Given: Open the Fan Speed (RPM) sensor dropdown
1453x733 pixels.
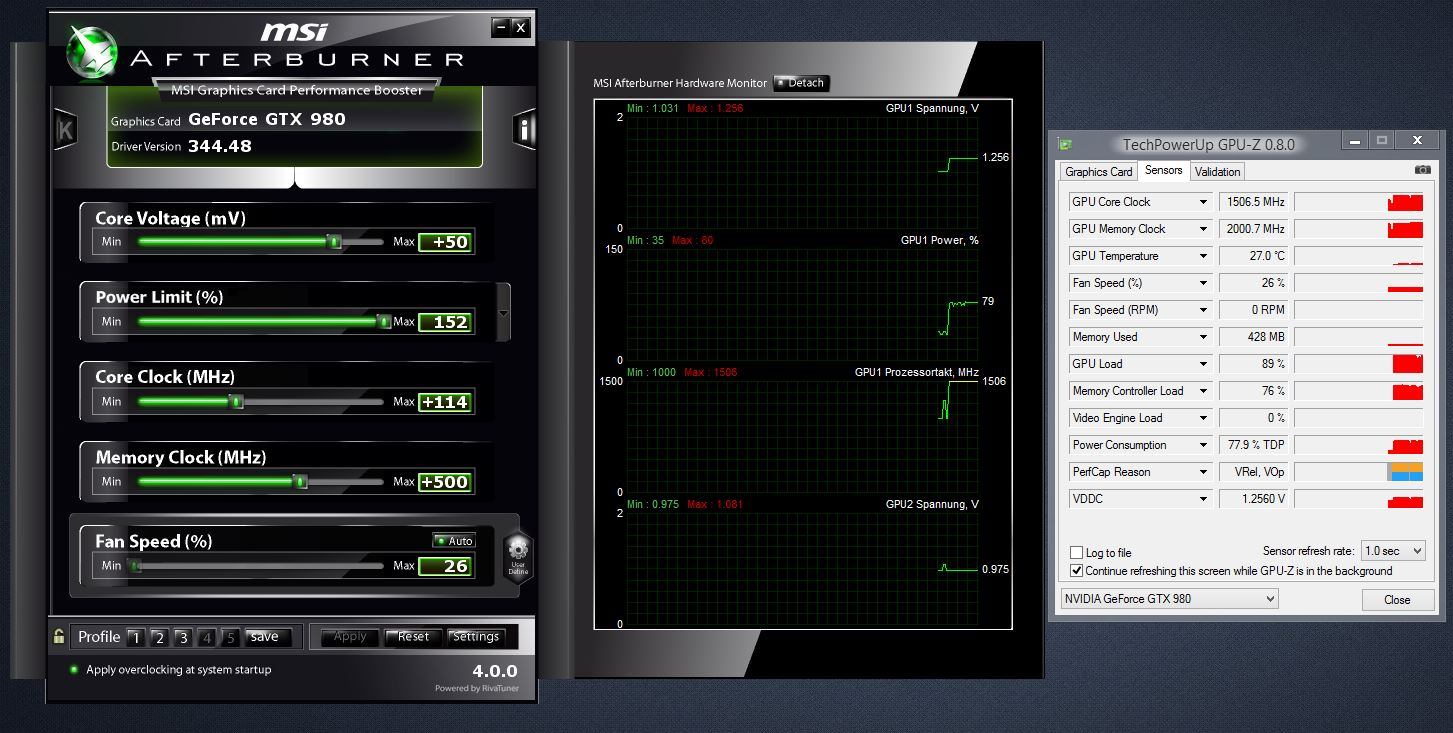Looking at the screenshot, I should [x=1203, y=310].
